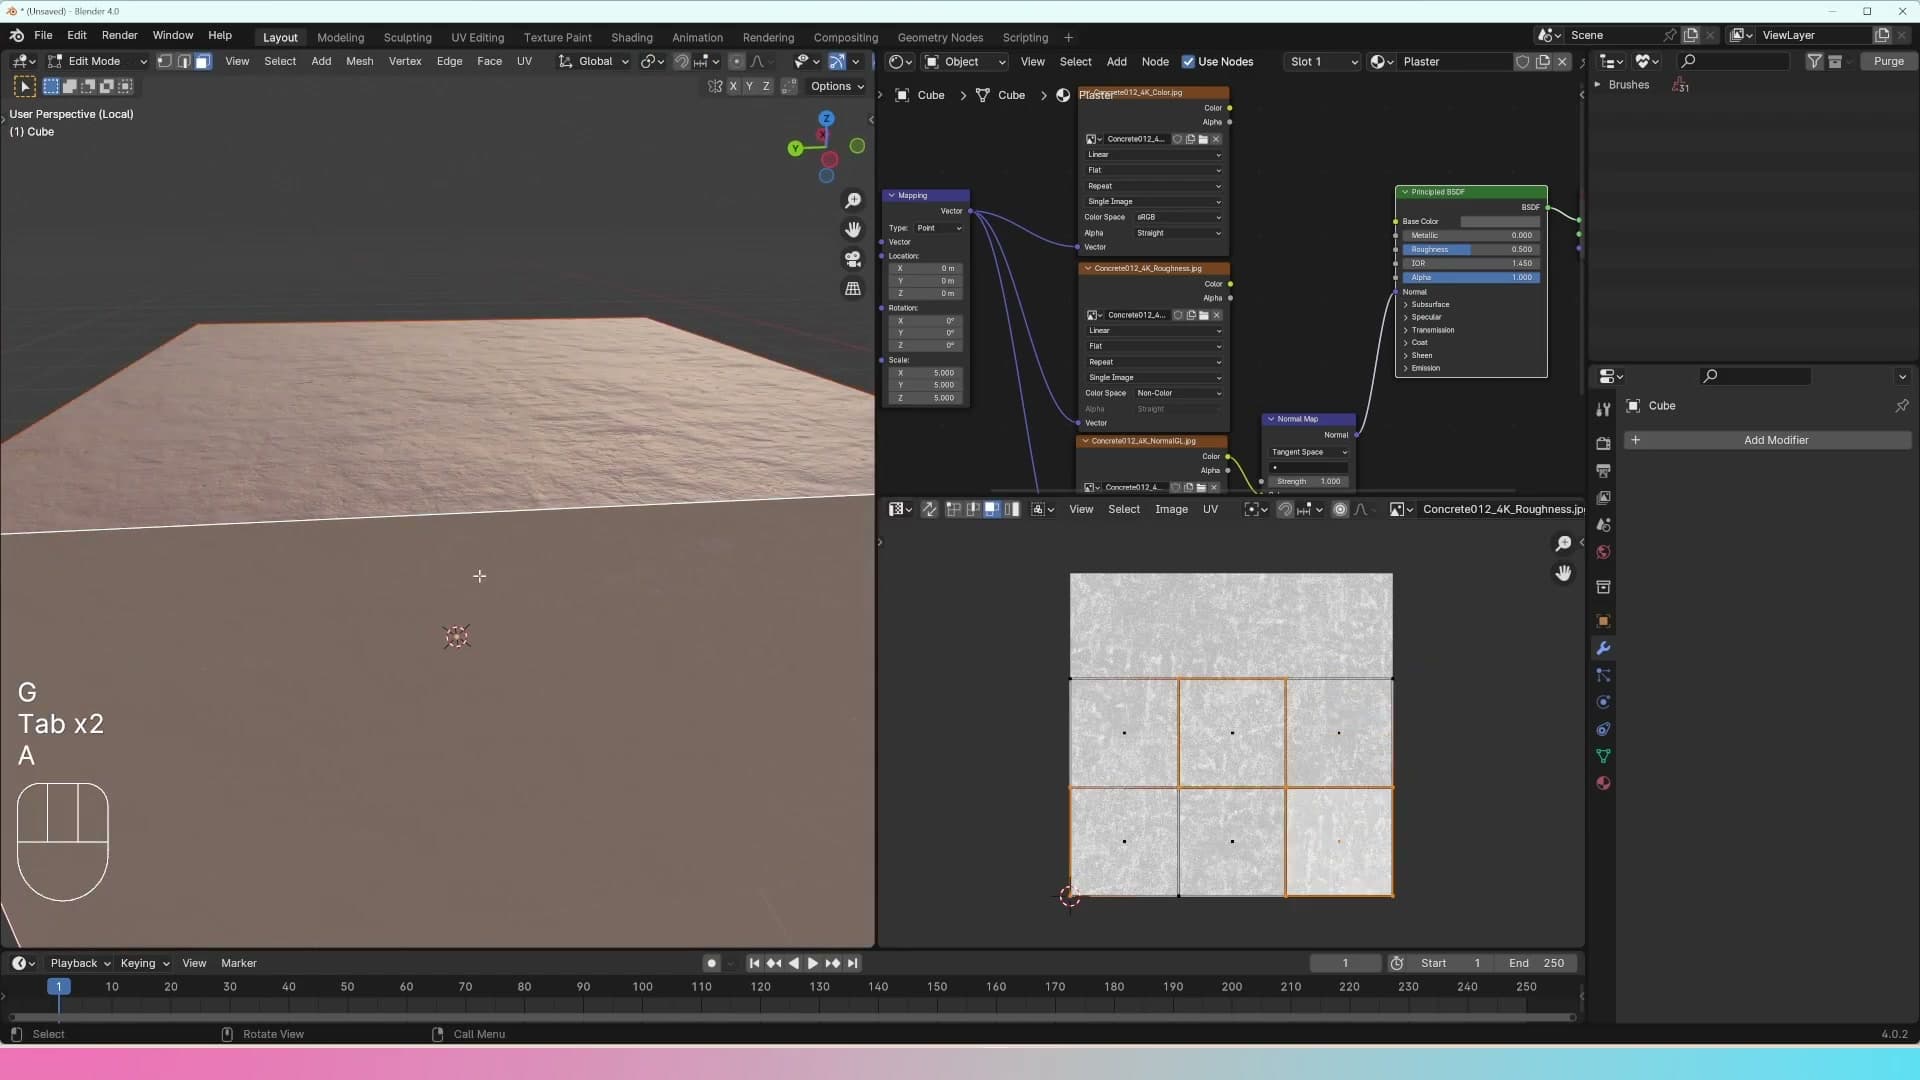Image resolution: width=1920 pixels, height=1080 pixels.
Task: Click the UV editor pan hand icon
Action: 1563,573
